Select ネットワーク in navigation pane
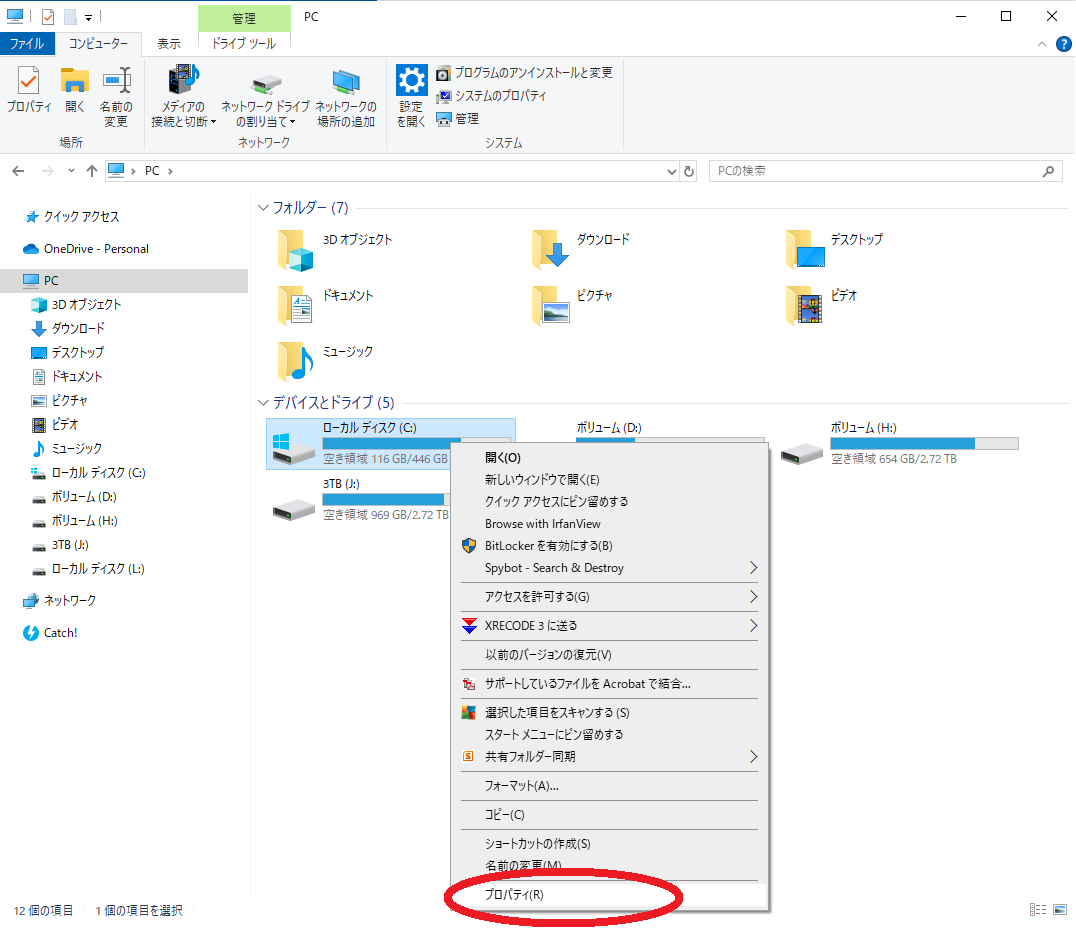Viewport: 1076px width, 934px height. 70,601
